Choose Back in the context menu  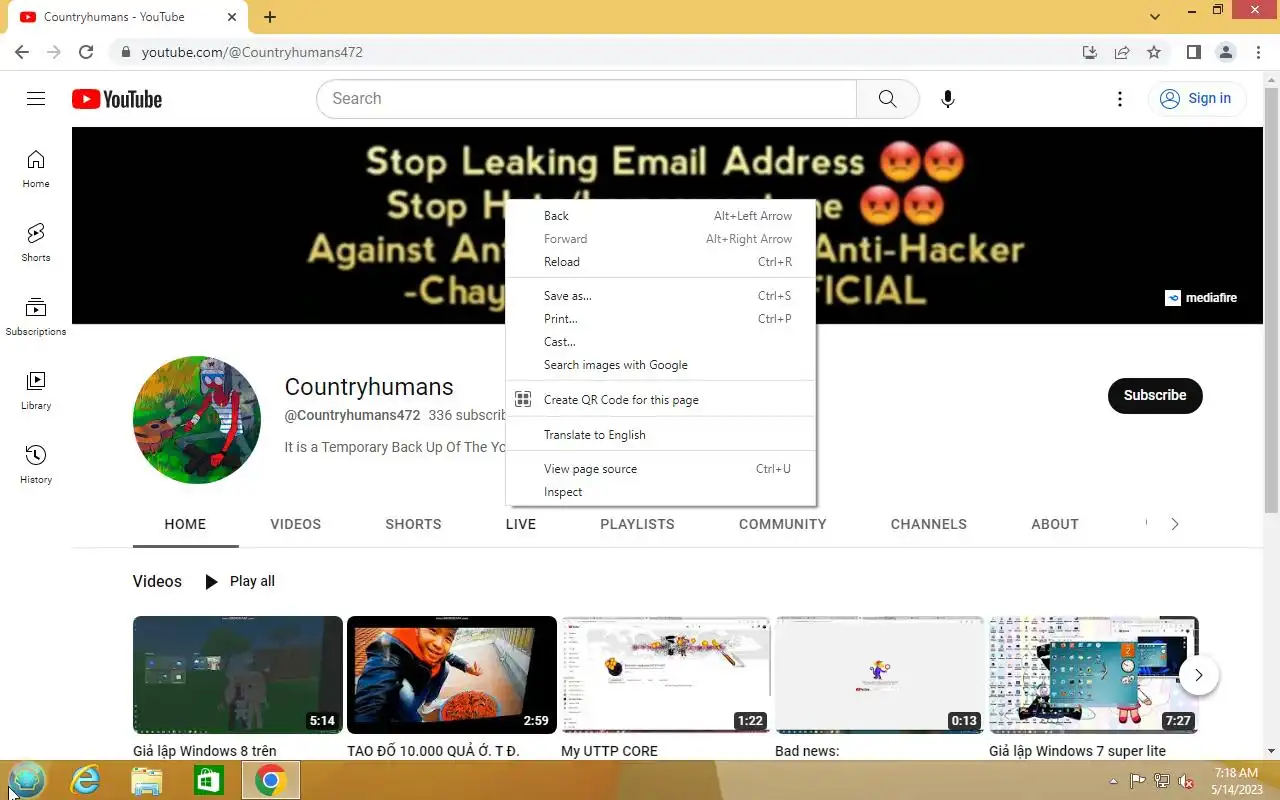(x=661, y=216)
